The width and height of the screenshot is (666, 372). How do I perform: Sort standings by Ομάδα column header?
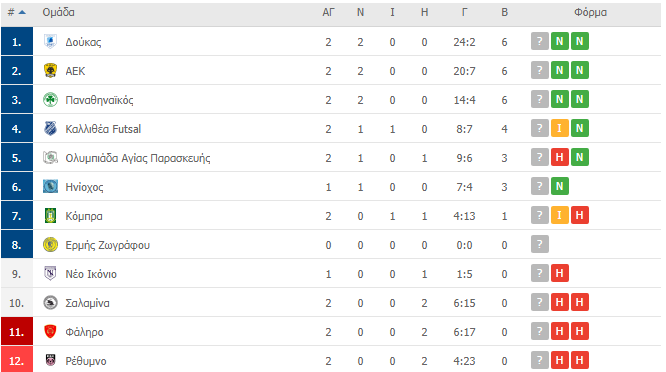(59, 12)
